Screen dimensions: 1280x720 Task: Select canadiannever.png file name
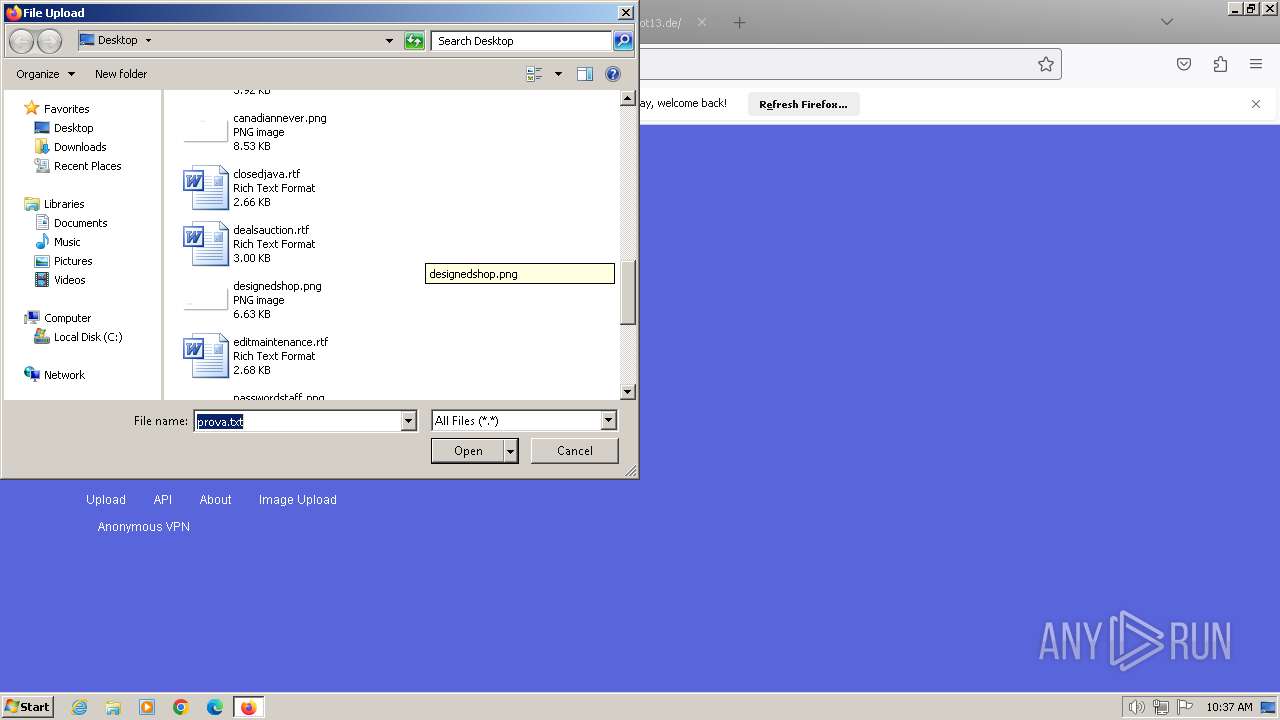click(280, 118)
